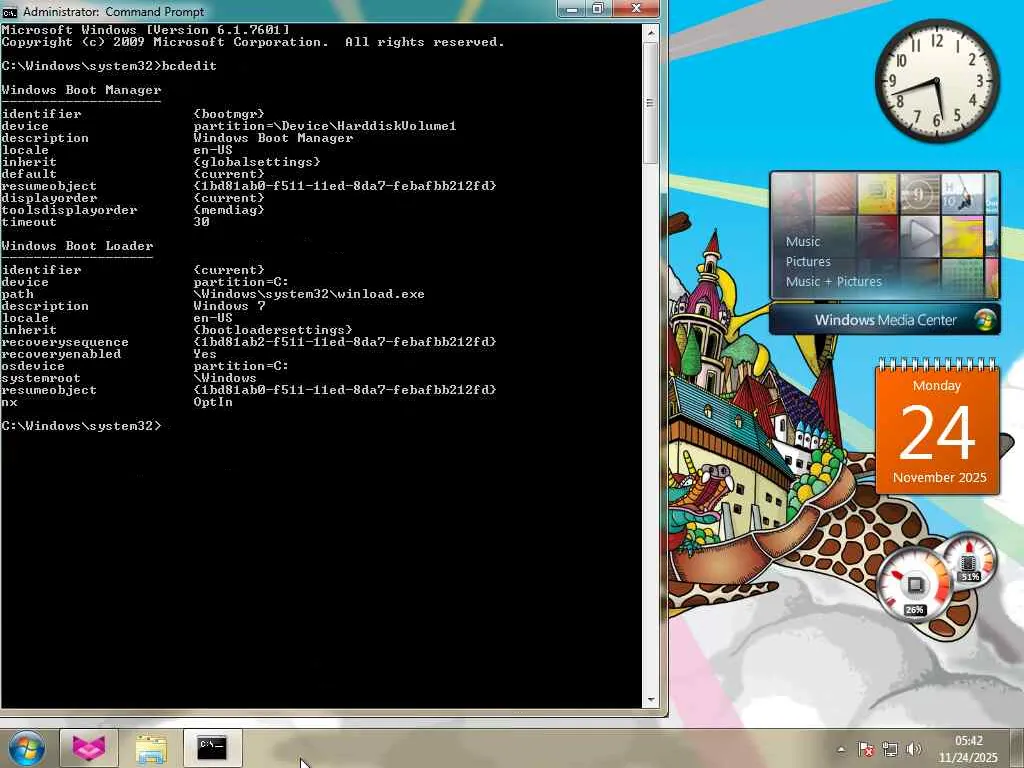Click '\Windows\system32\winload.exe' path value

(x=309, y=295)
